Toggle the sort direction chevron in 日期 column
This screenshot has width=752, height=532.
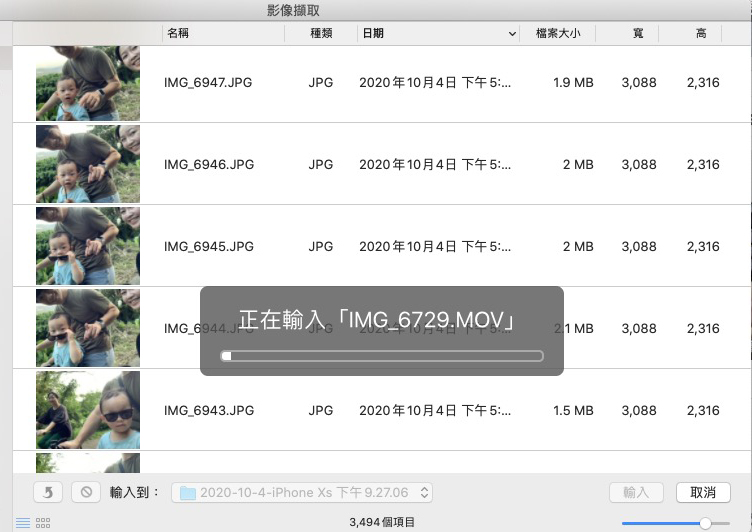[x=512, y=34]
